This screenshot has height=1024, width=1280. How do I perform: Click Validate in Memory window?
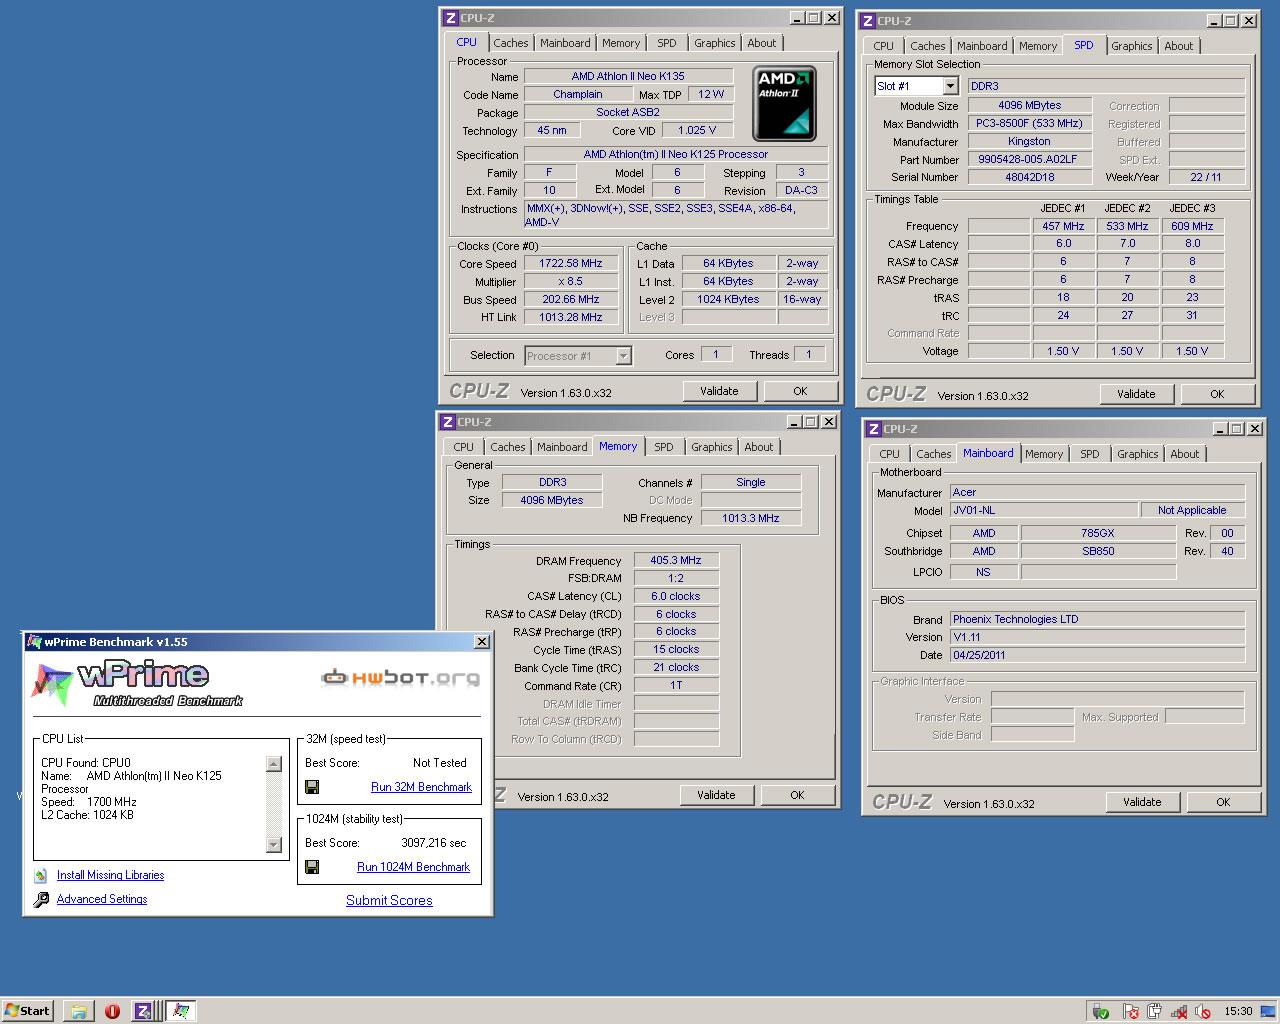tap(716, 795)
